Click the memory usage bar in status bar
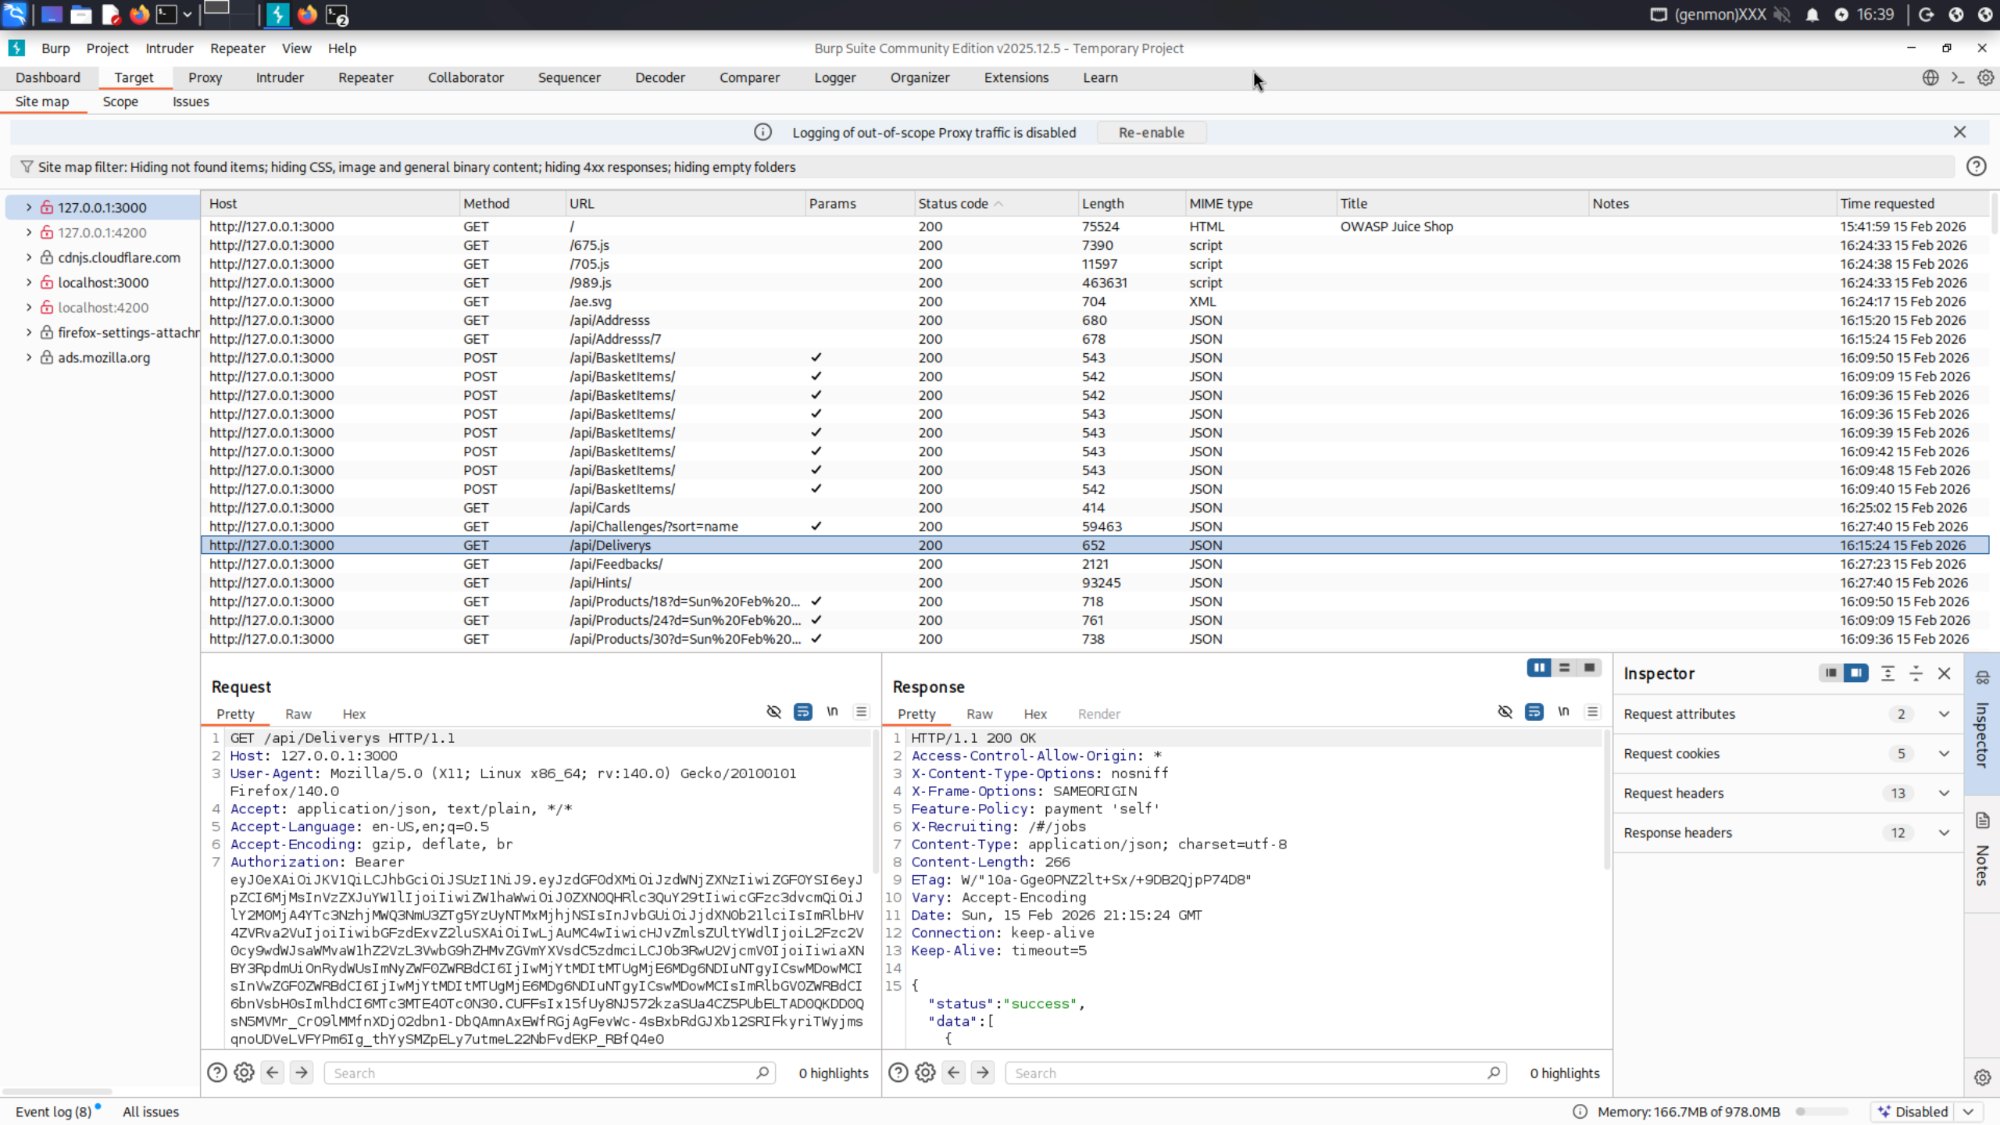2000x1125 pixels. (x=1822, y=1112)
